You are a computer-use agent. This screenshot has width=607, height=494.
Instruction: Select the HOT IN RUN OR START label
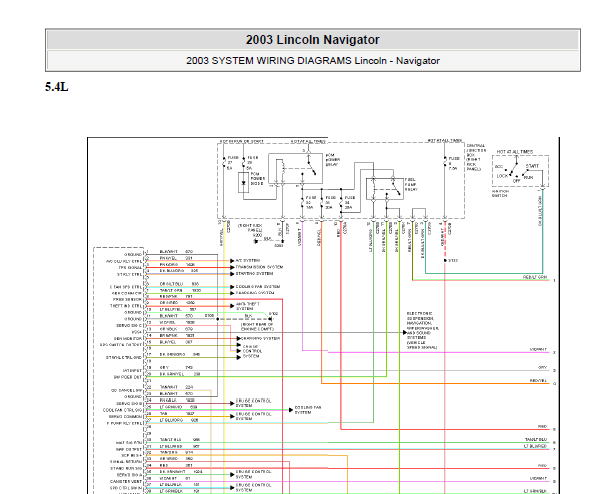tap(242, 141)
